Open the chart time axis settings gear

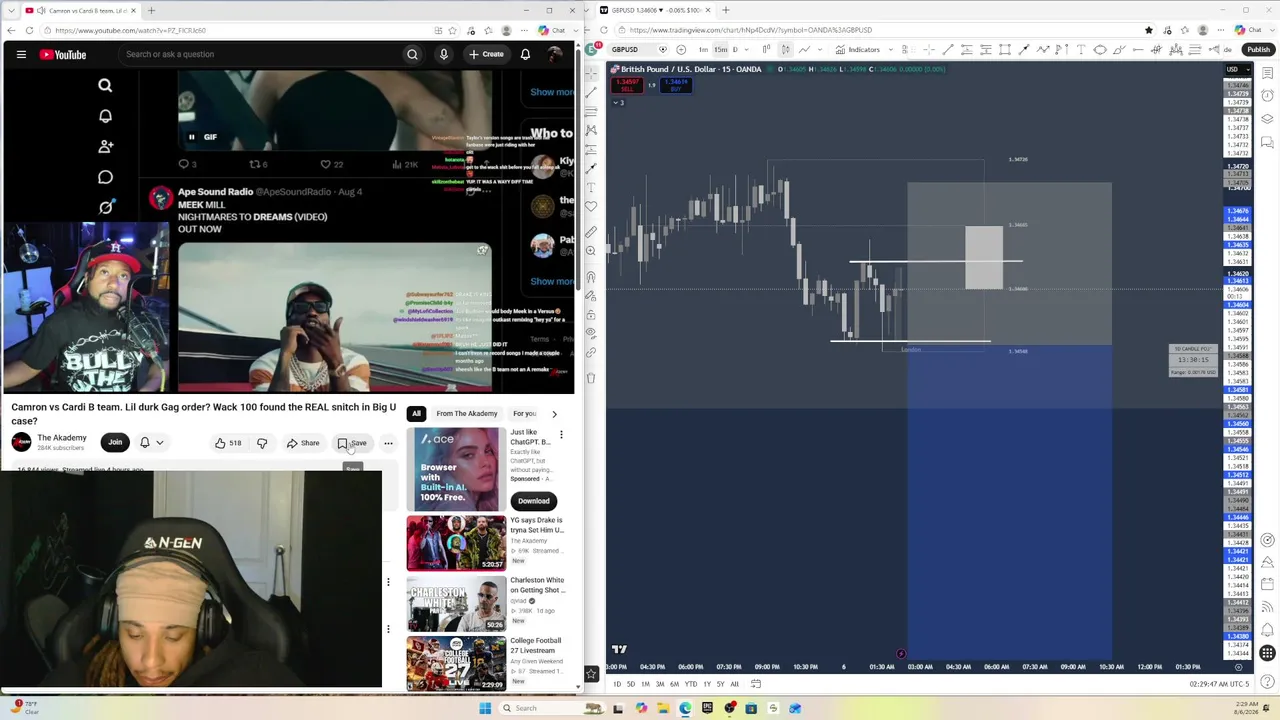(1239, 667)
